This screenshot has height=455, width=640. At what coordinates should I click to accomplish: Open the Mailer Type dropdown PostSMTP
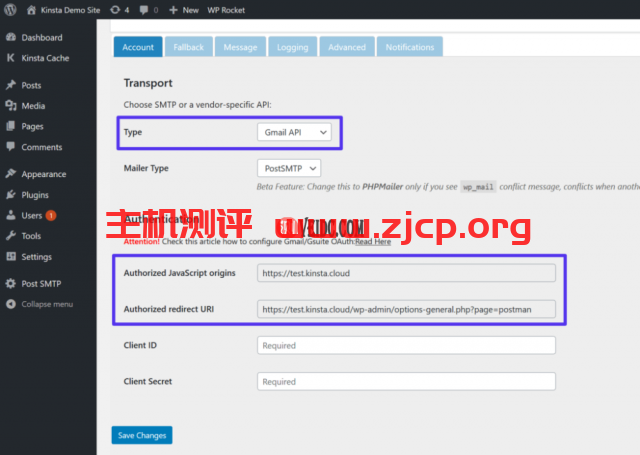coord(289,168)
